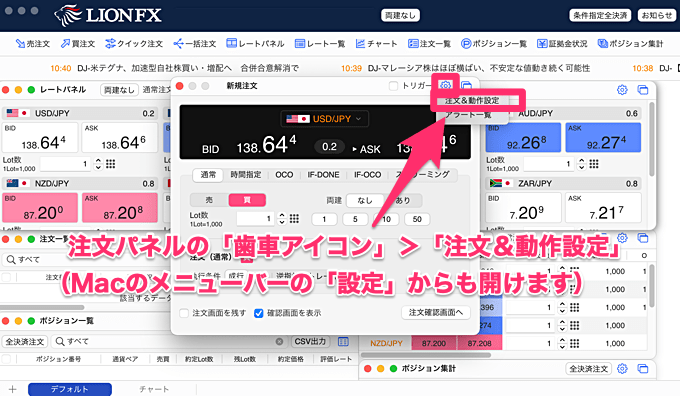The image size is (680, 396).
Task: Open ポジション集計 toolbar item
Action: (x=631, y=44)
